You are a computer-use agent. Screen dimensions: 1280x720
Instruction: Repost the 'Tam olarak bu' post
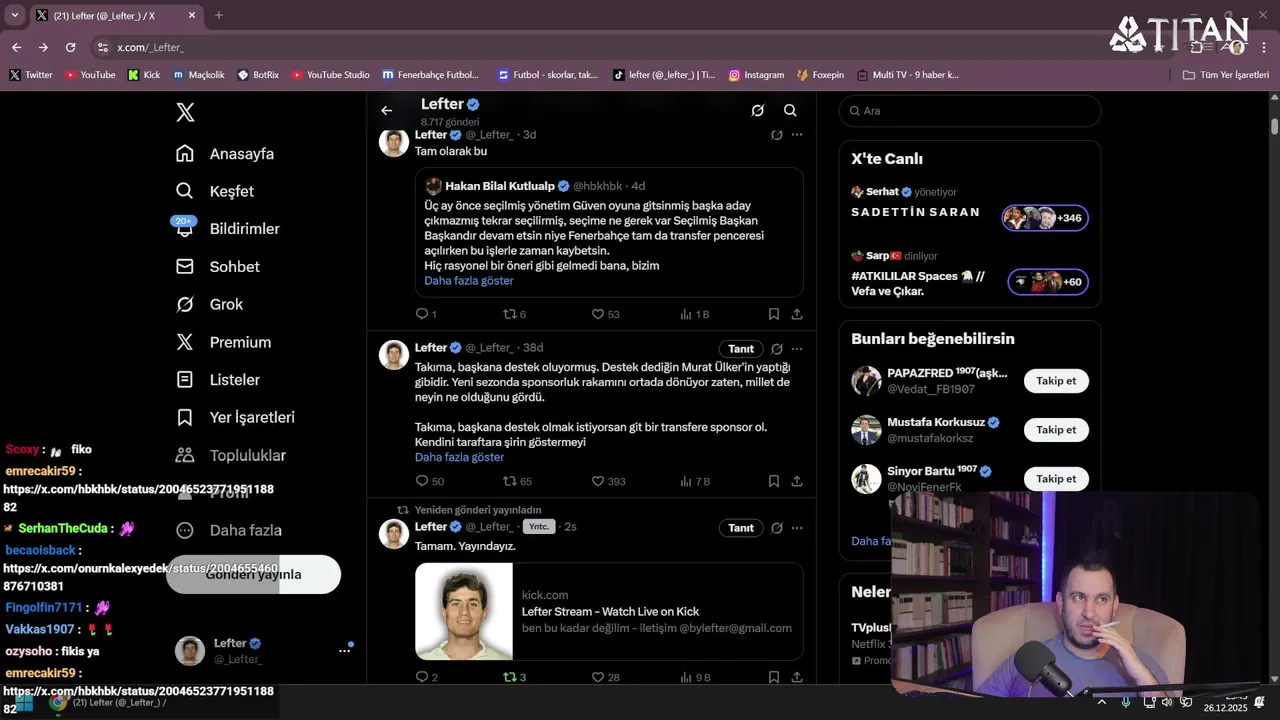coord(514,314)
